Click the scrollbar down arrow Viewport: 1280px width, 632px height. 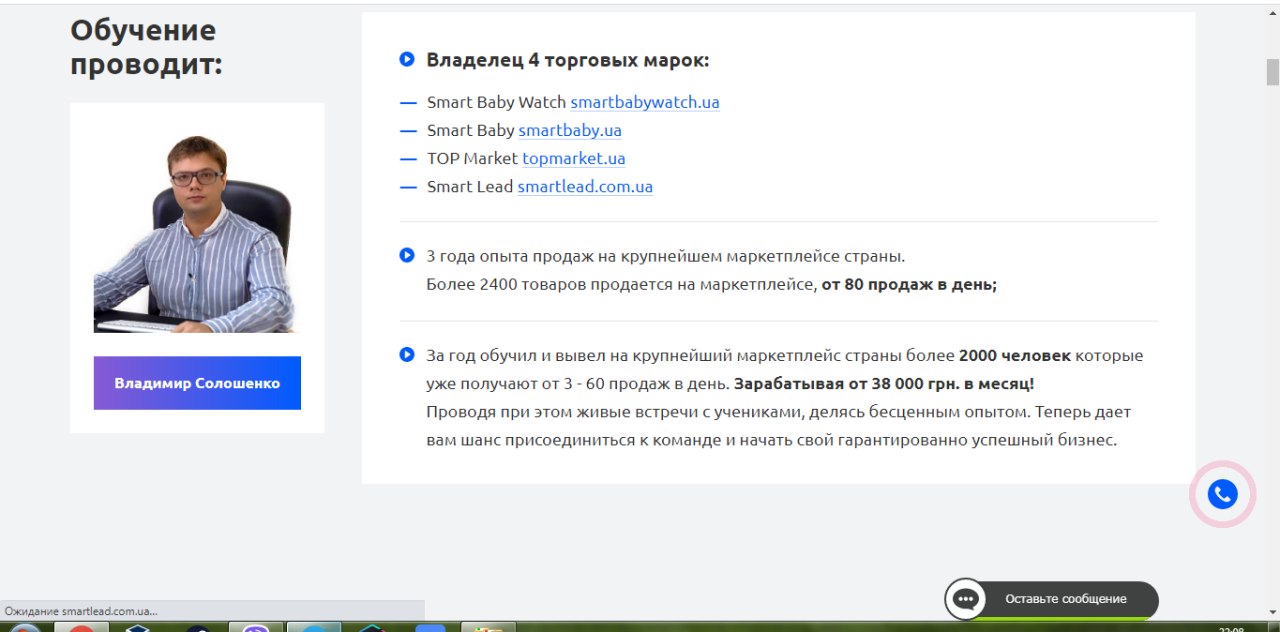pos(1273,611)
